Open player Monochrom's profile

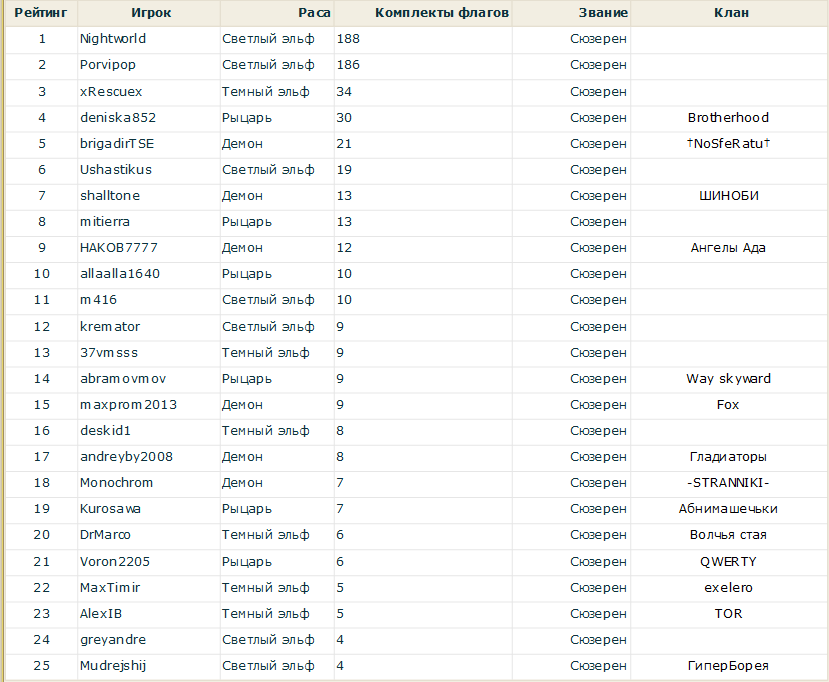(117, 483)
